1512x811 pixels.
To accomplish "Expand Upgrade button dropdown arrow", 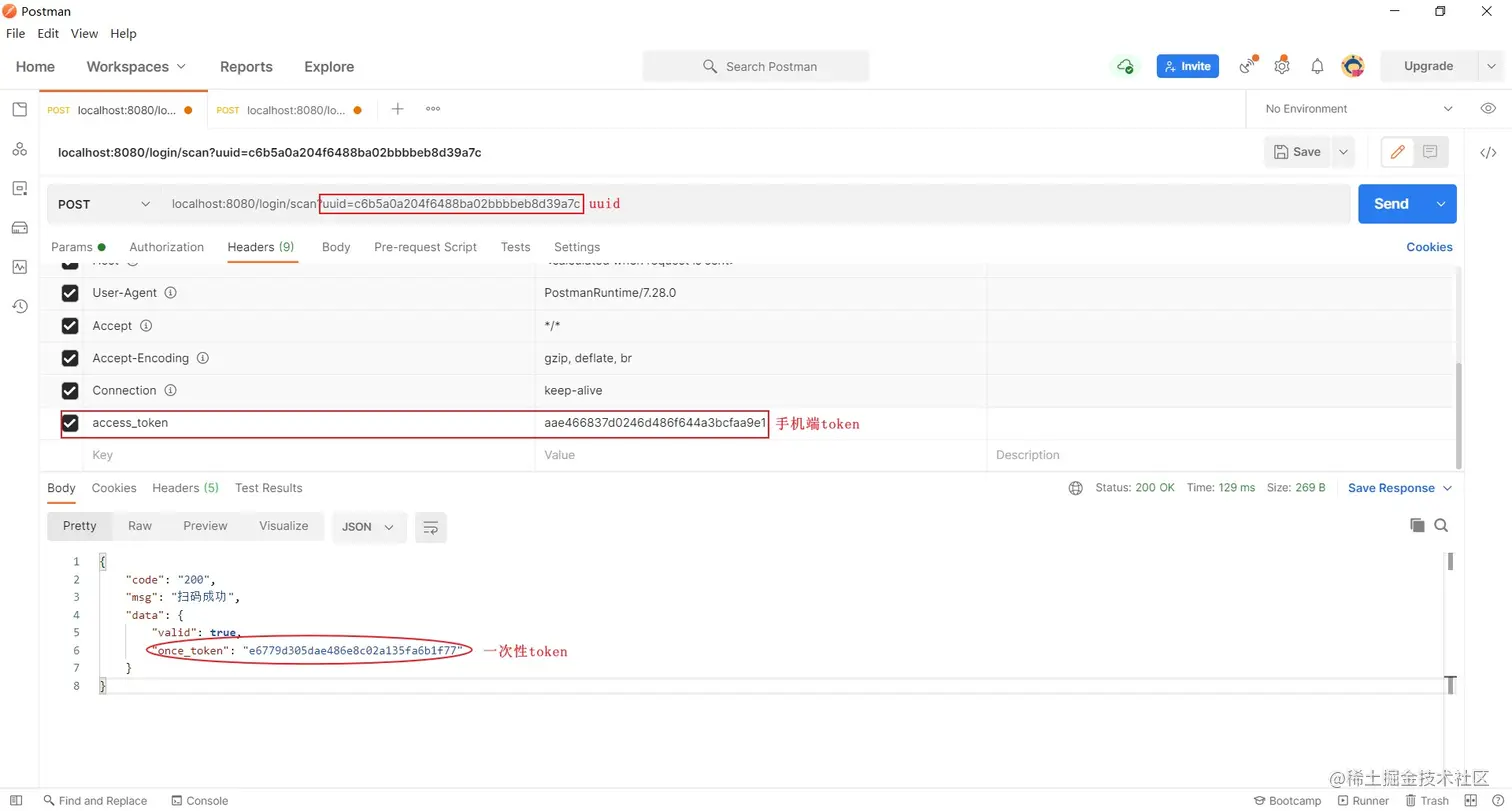I will (1490, 66).
